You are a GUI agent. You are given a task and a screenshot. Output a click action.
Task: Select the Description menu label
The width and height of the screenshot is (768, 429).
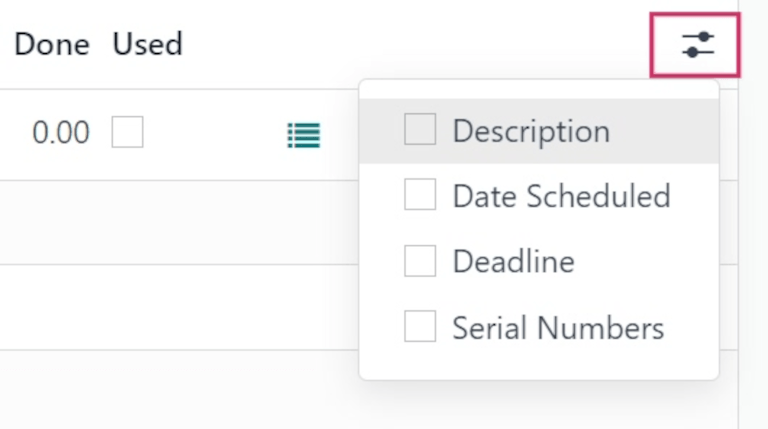pyautogui.click(x=530, y=131)
